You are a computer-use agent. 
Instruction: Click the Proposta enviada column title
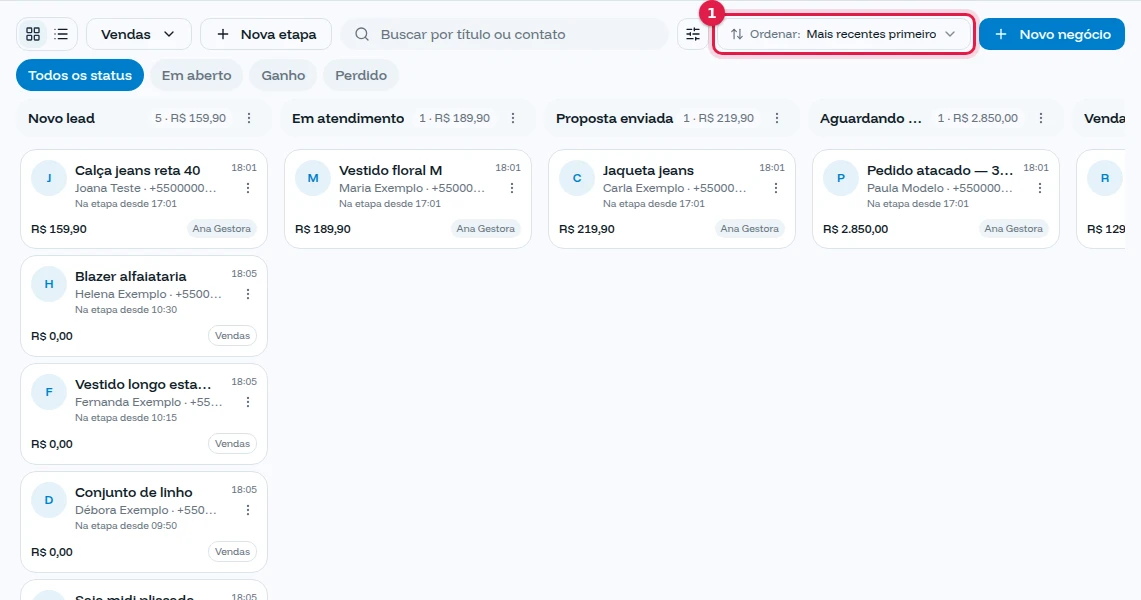(614, 119)
